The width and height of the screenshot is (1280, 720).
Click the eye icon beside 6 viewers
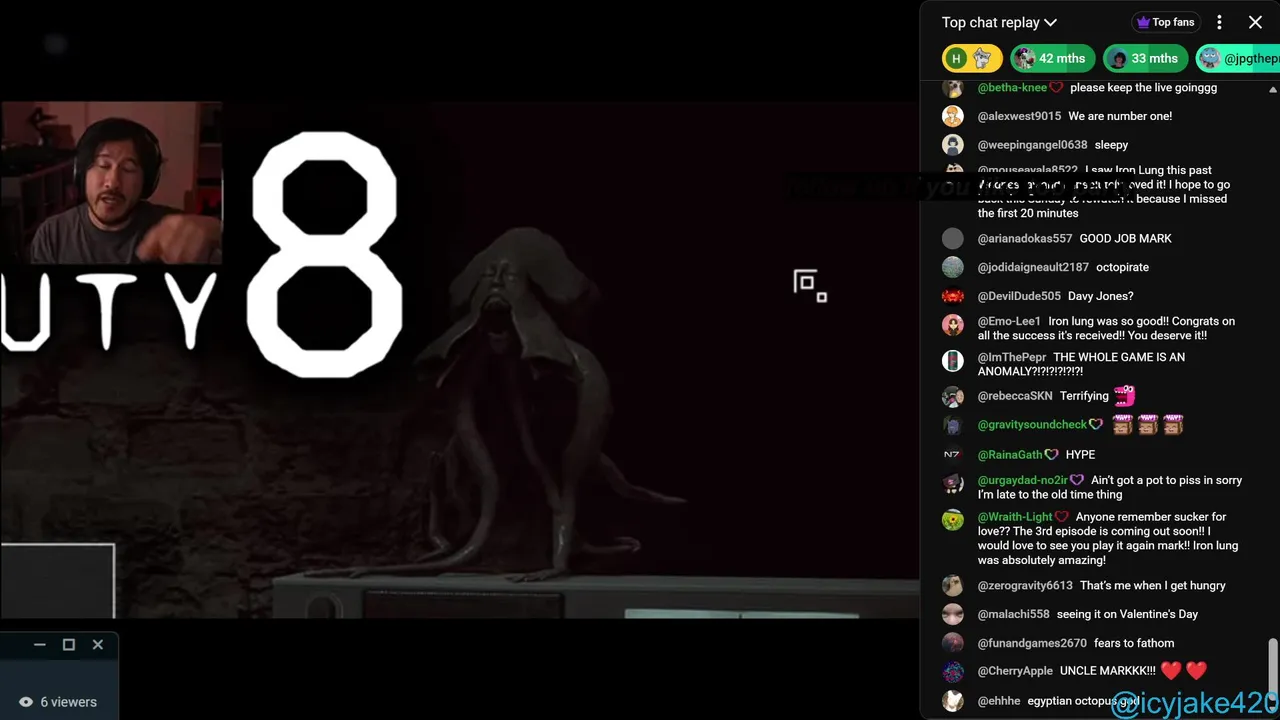[26, 702]
